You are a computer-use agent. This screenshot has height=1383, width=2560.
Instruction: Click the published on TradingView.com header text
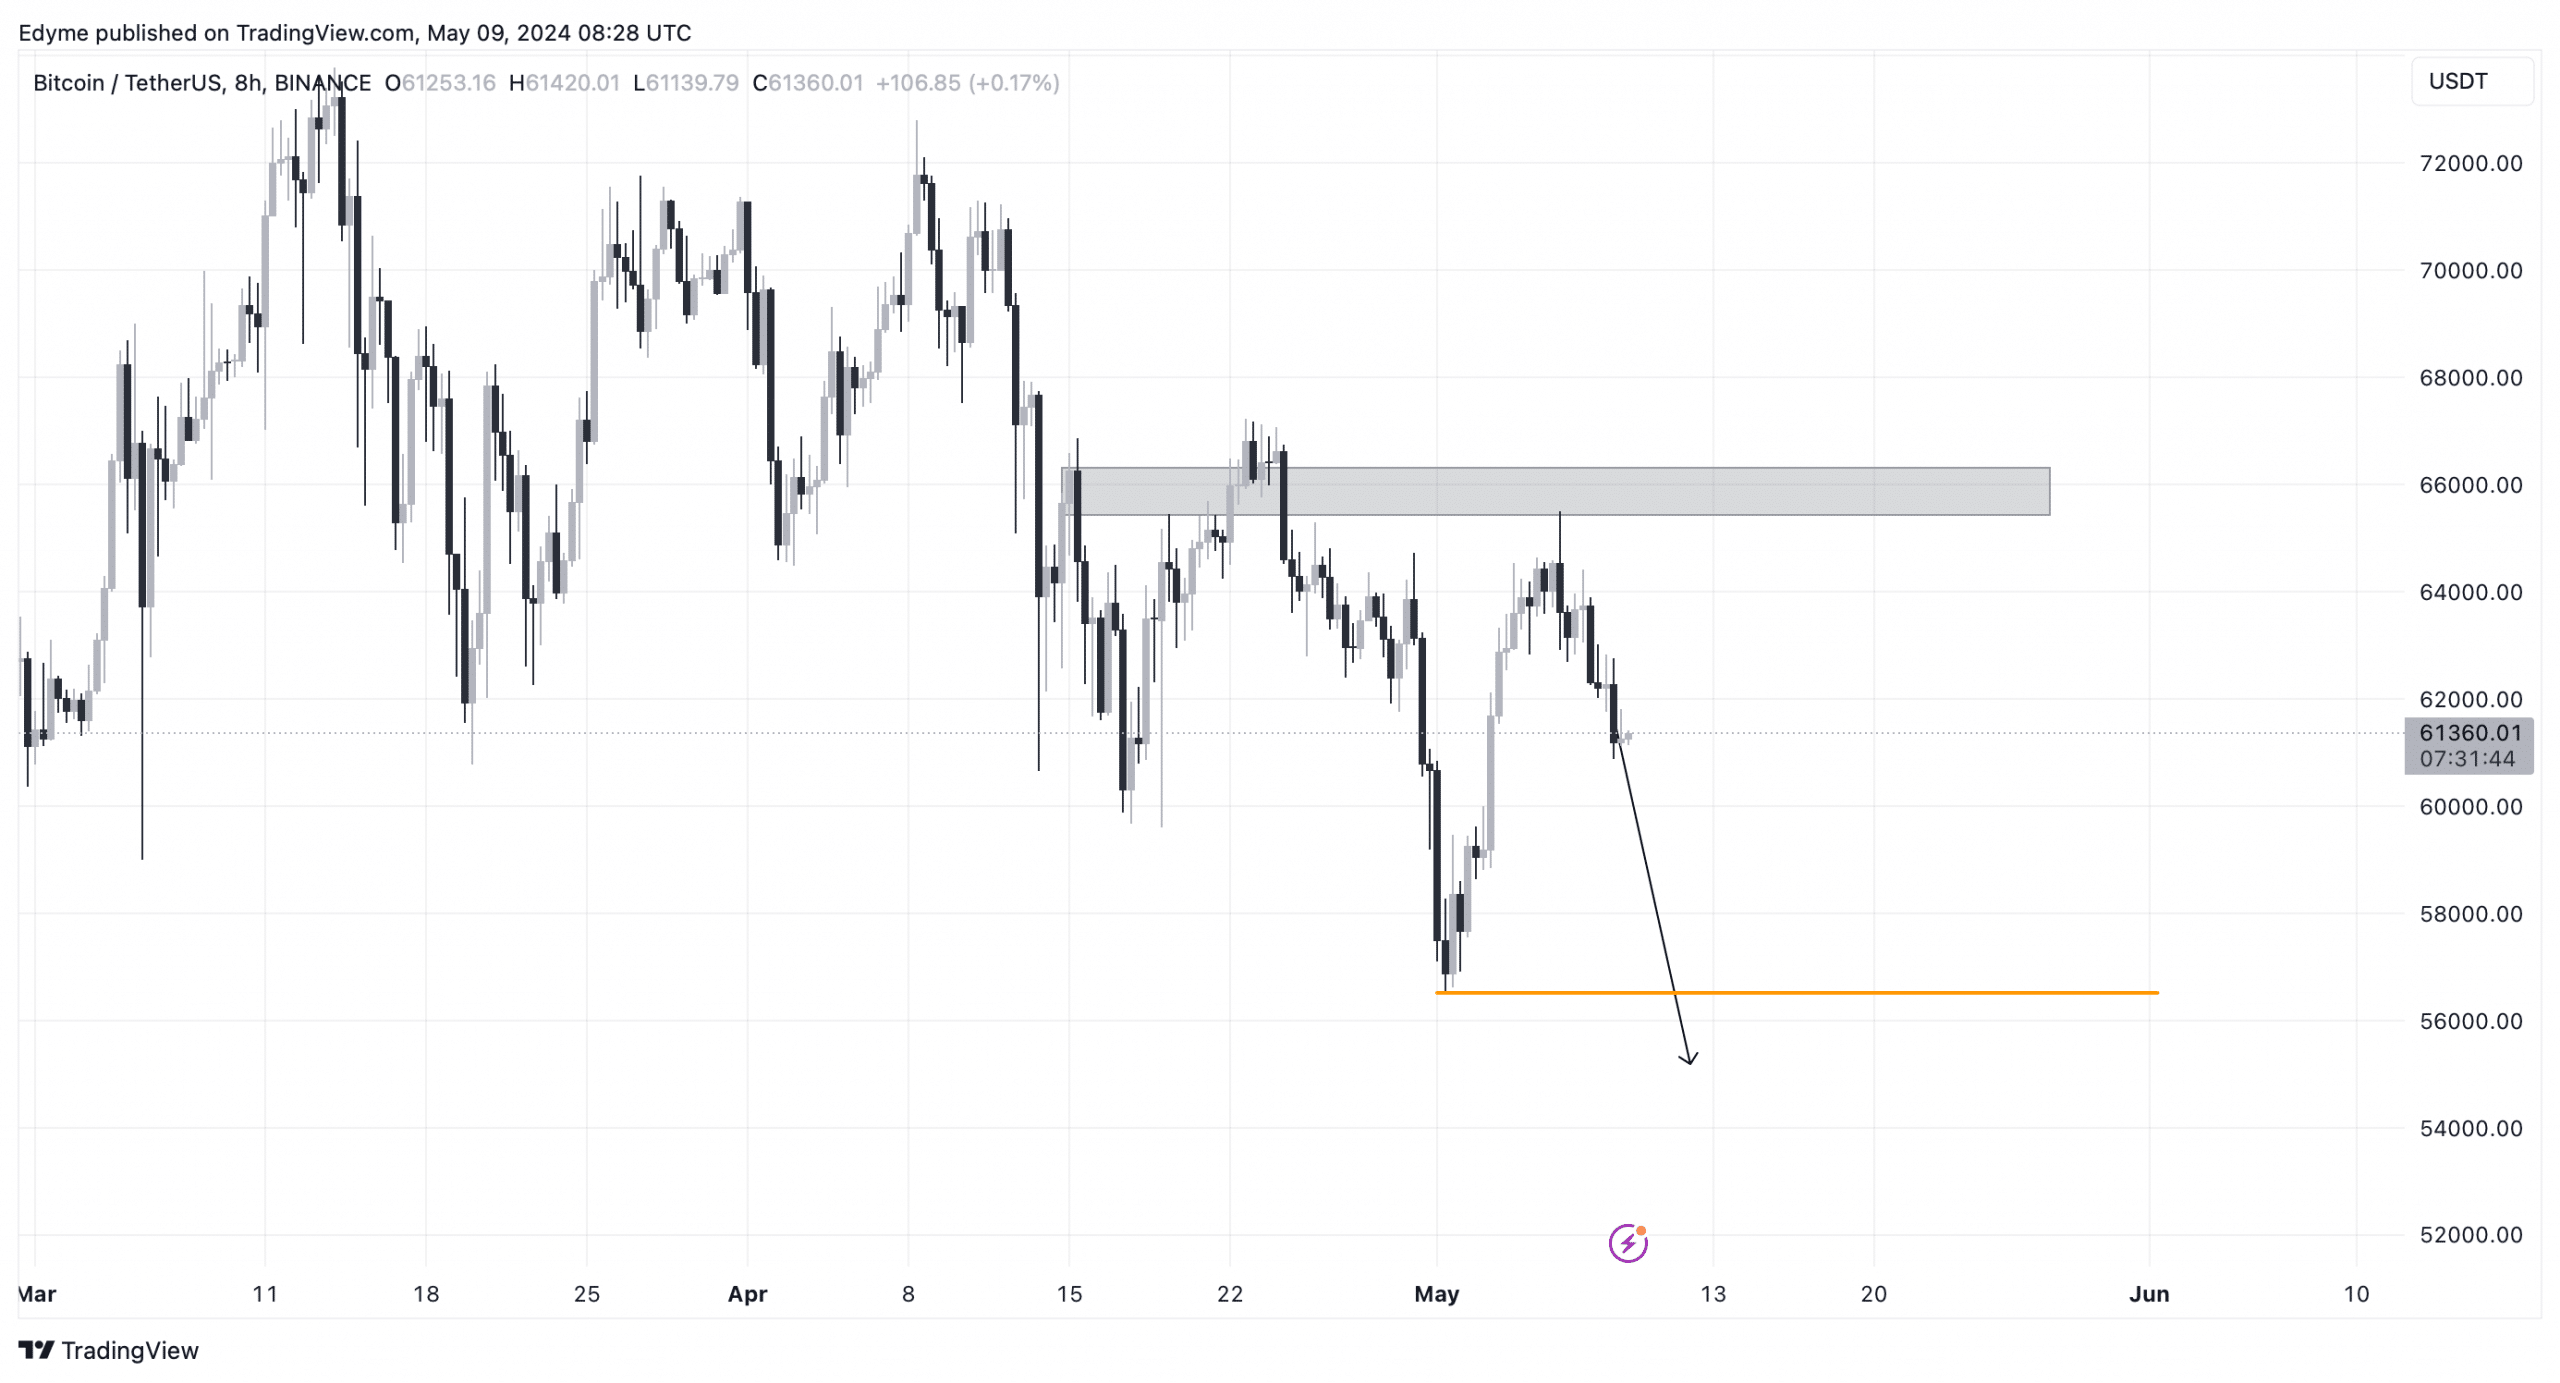(x=255, y=33)
